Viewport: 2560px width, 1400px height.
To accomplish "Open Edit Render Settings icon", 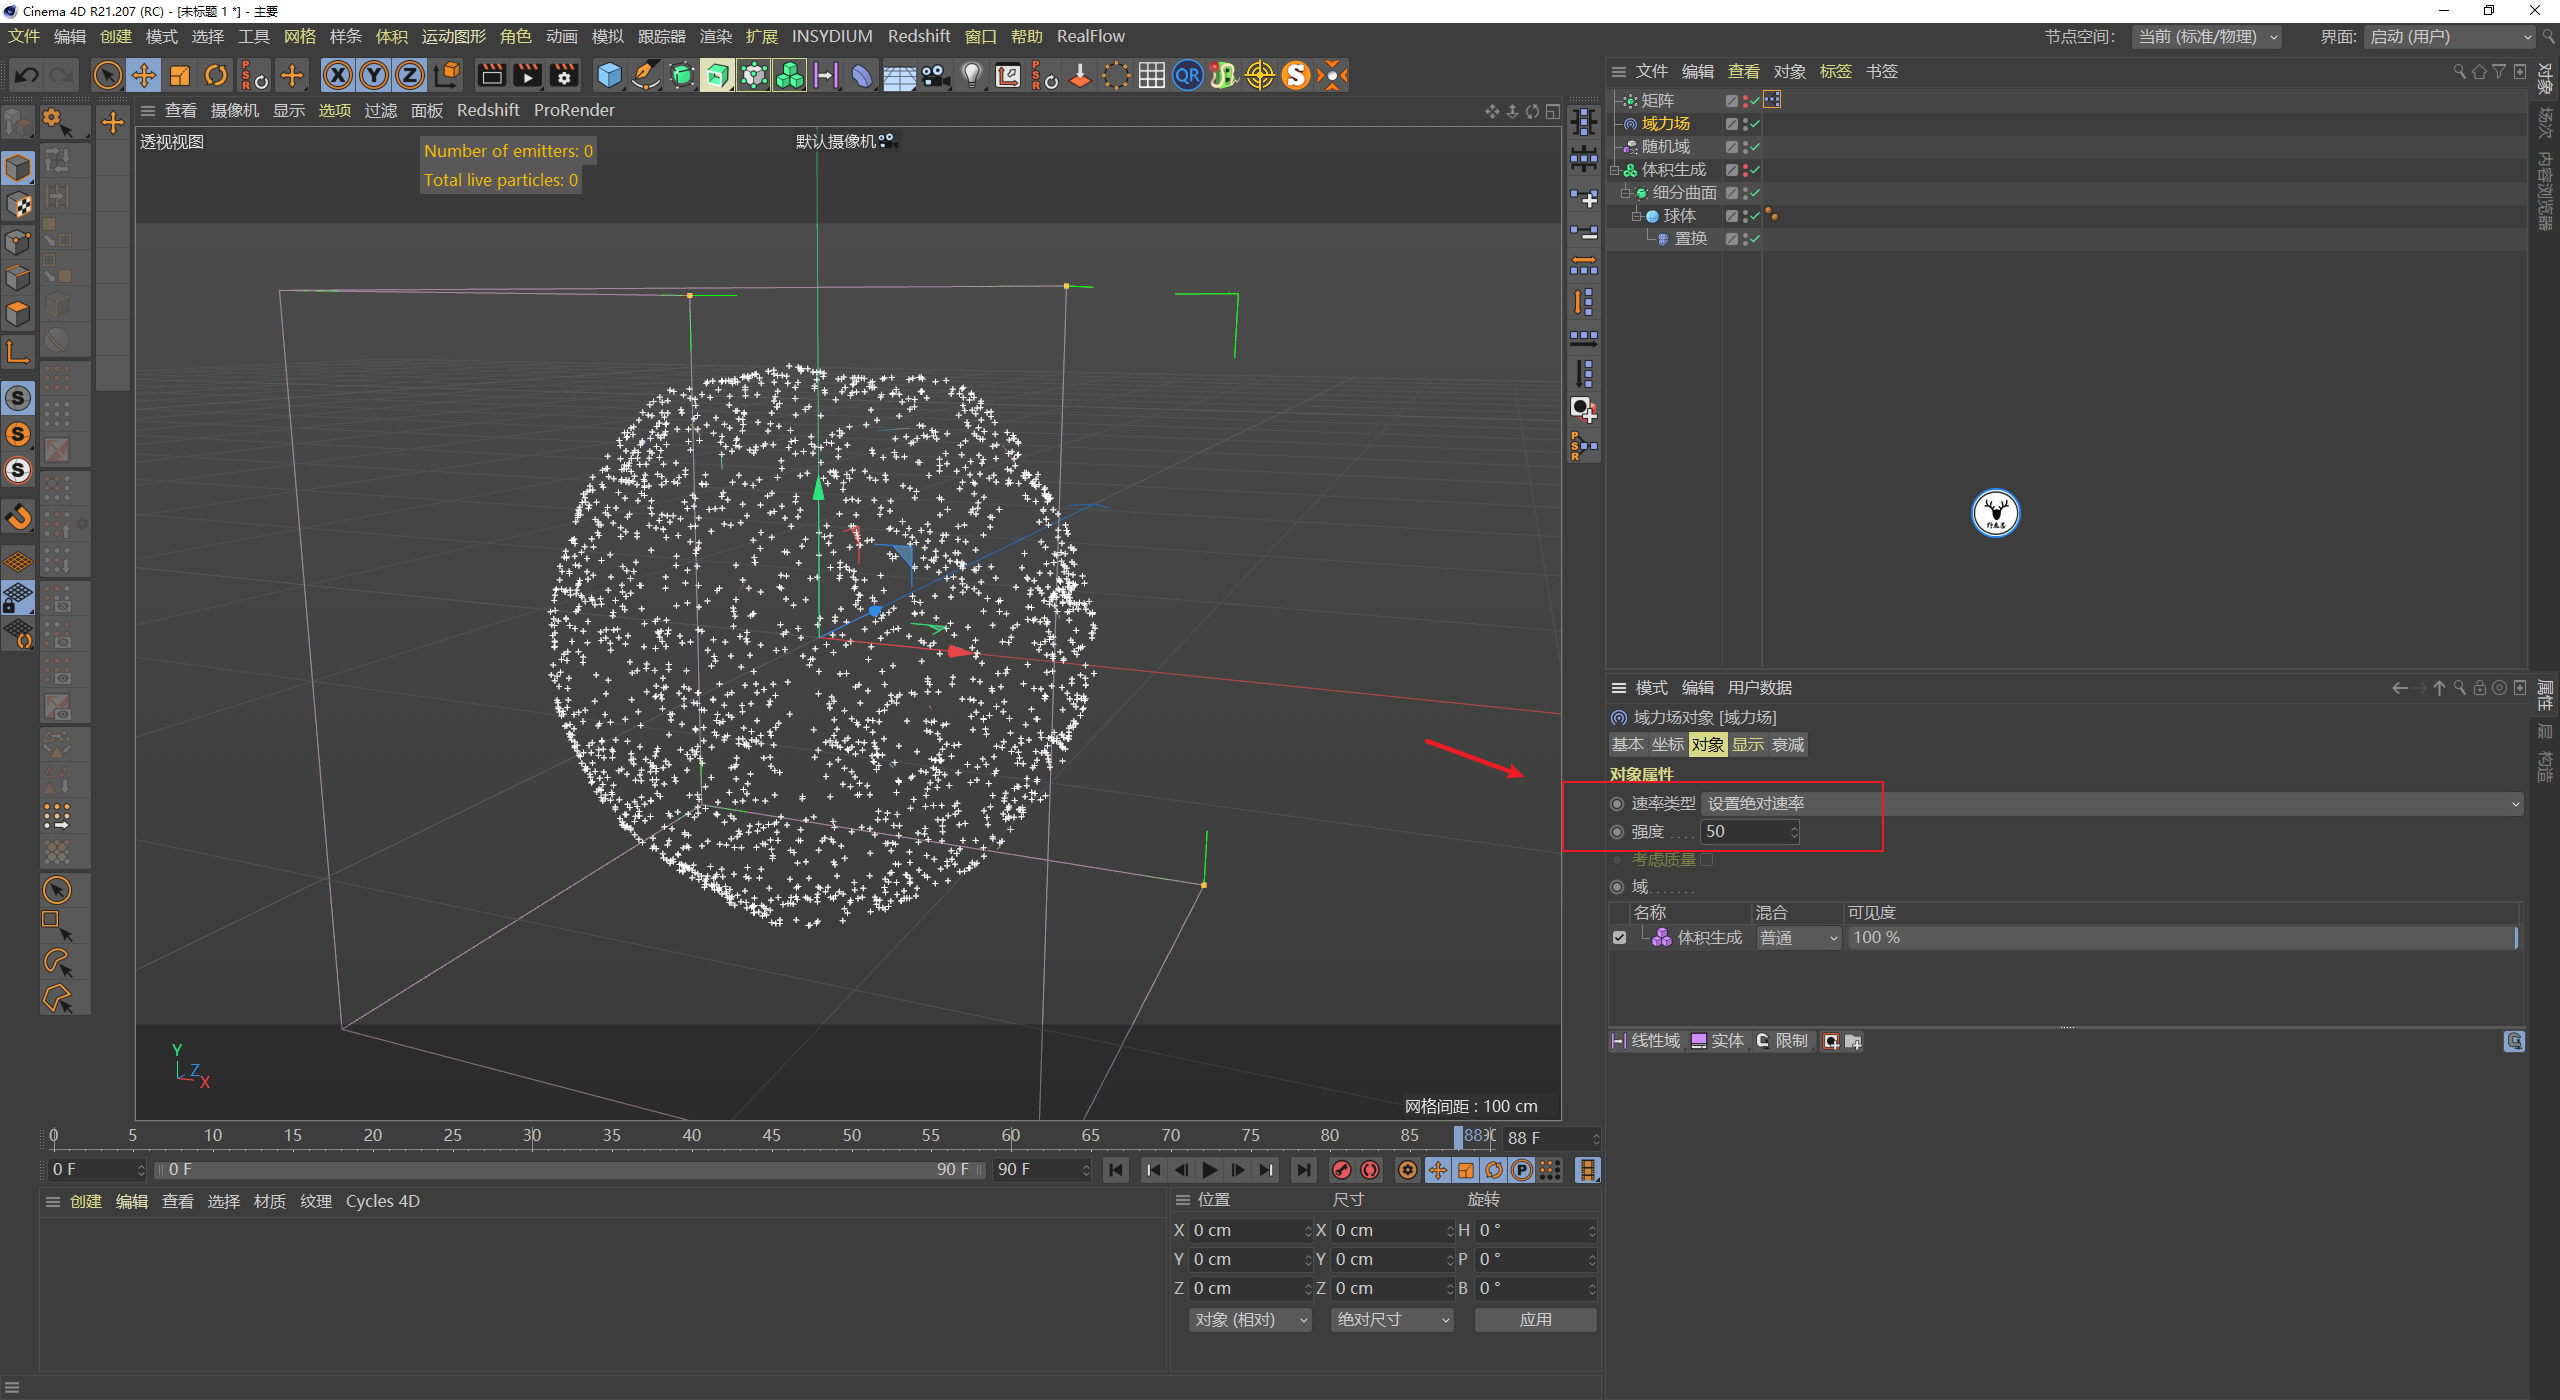I will coord(564,75).
